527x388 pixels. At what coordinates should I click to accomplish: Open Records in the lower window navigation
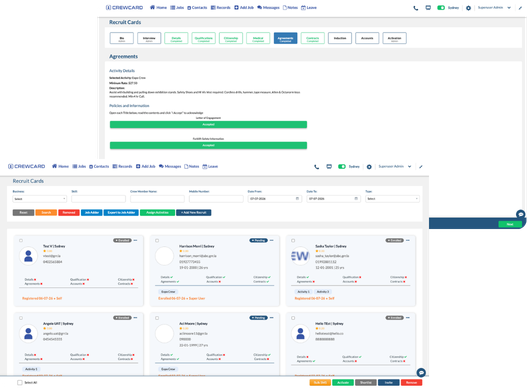pyautogui.click(x=122, y=166)
